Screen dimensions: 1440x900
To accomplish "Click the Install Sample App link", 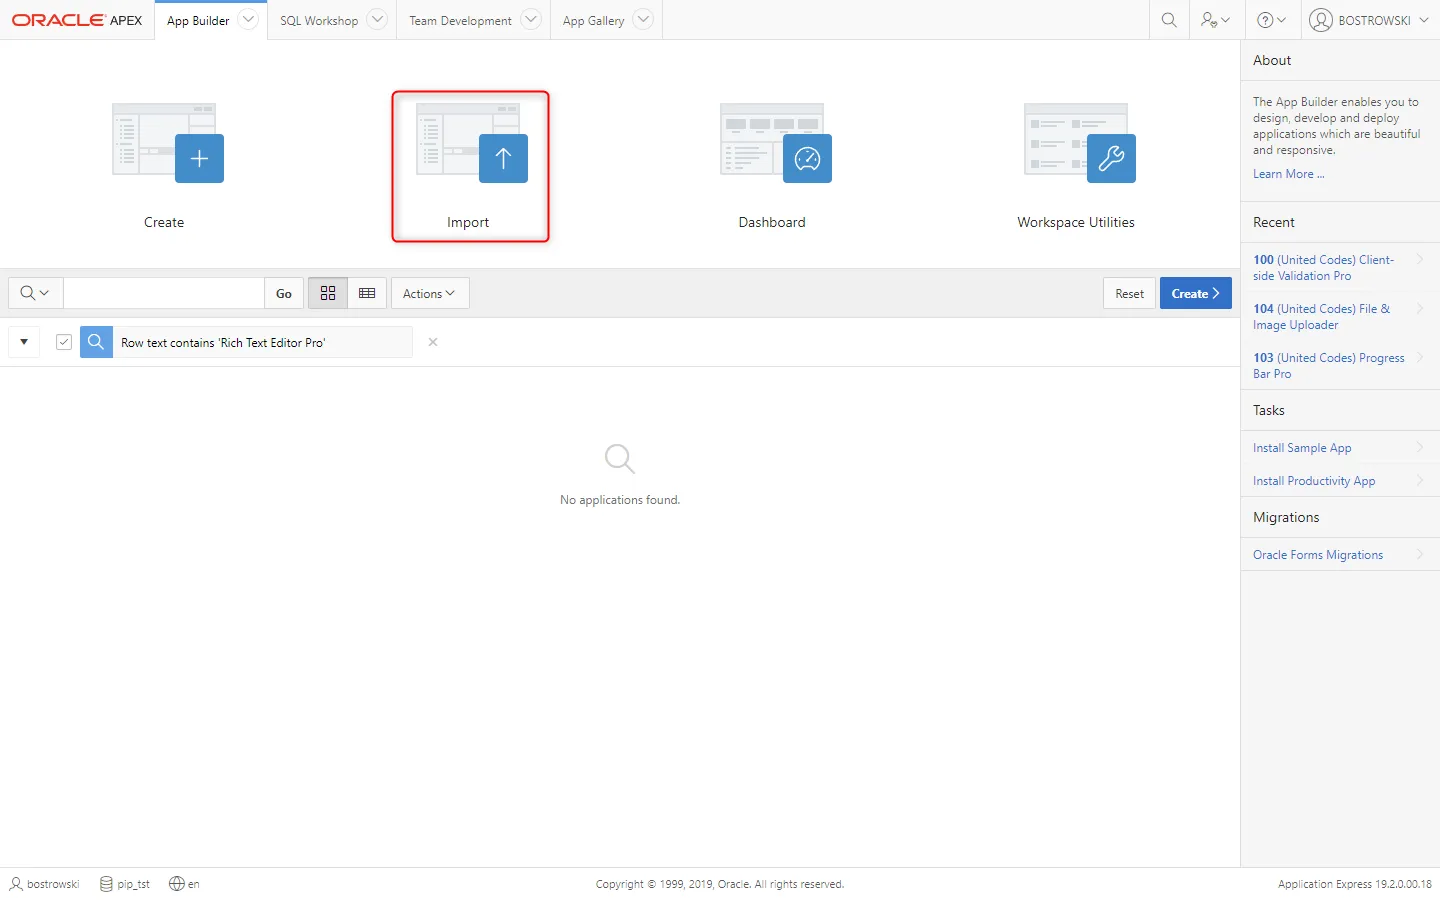I will [1302, 448].
